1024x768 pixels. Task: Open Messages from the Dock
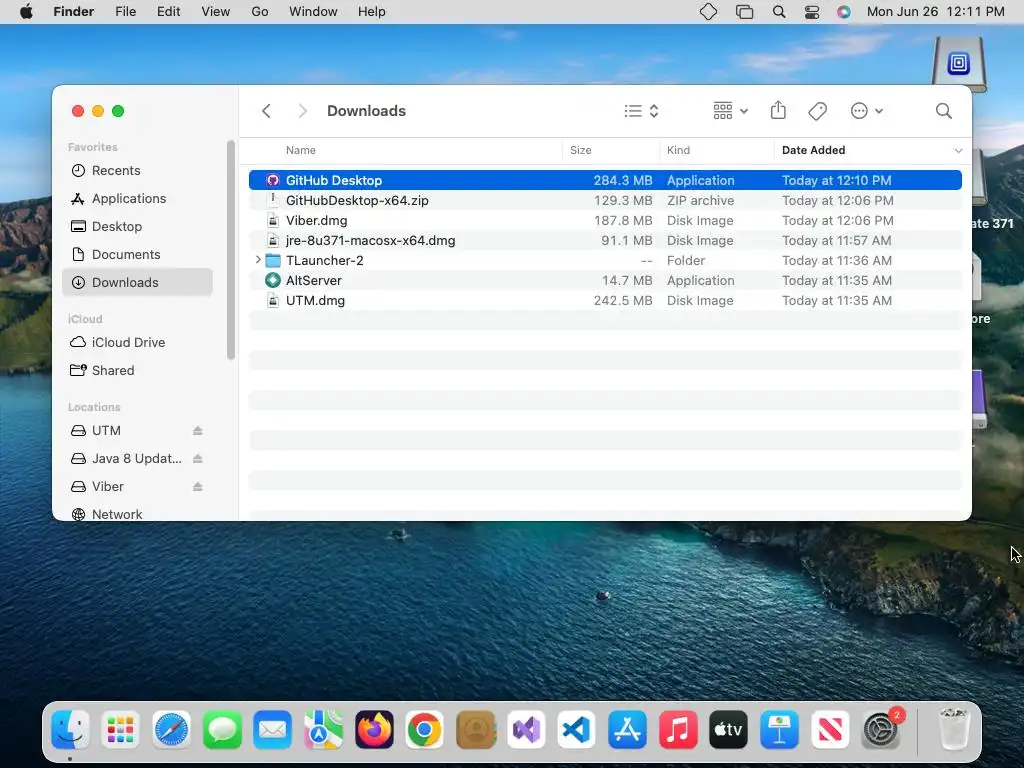point(222,729)
